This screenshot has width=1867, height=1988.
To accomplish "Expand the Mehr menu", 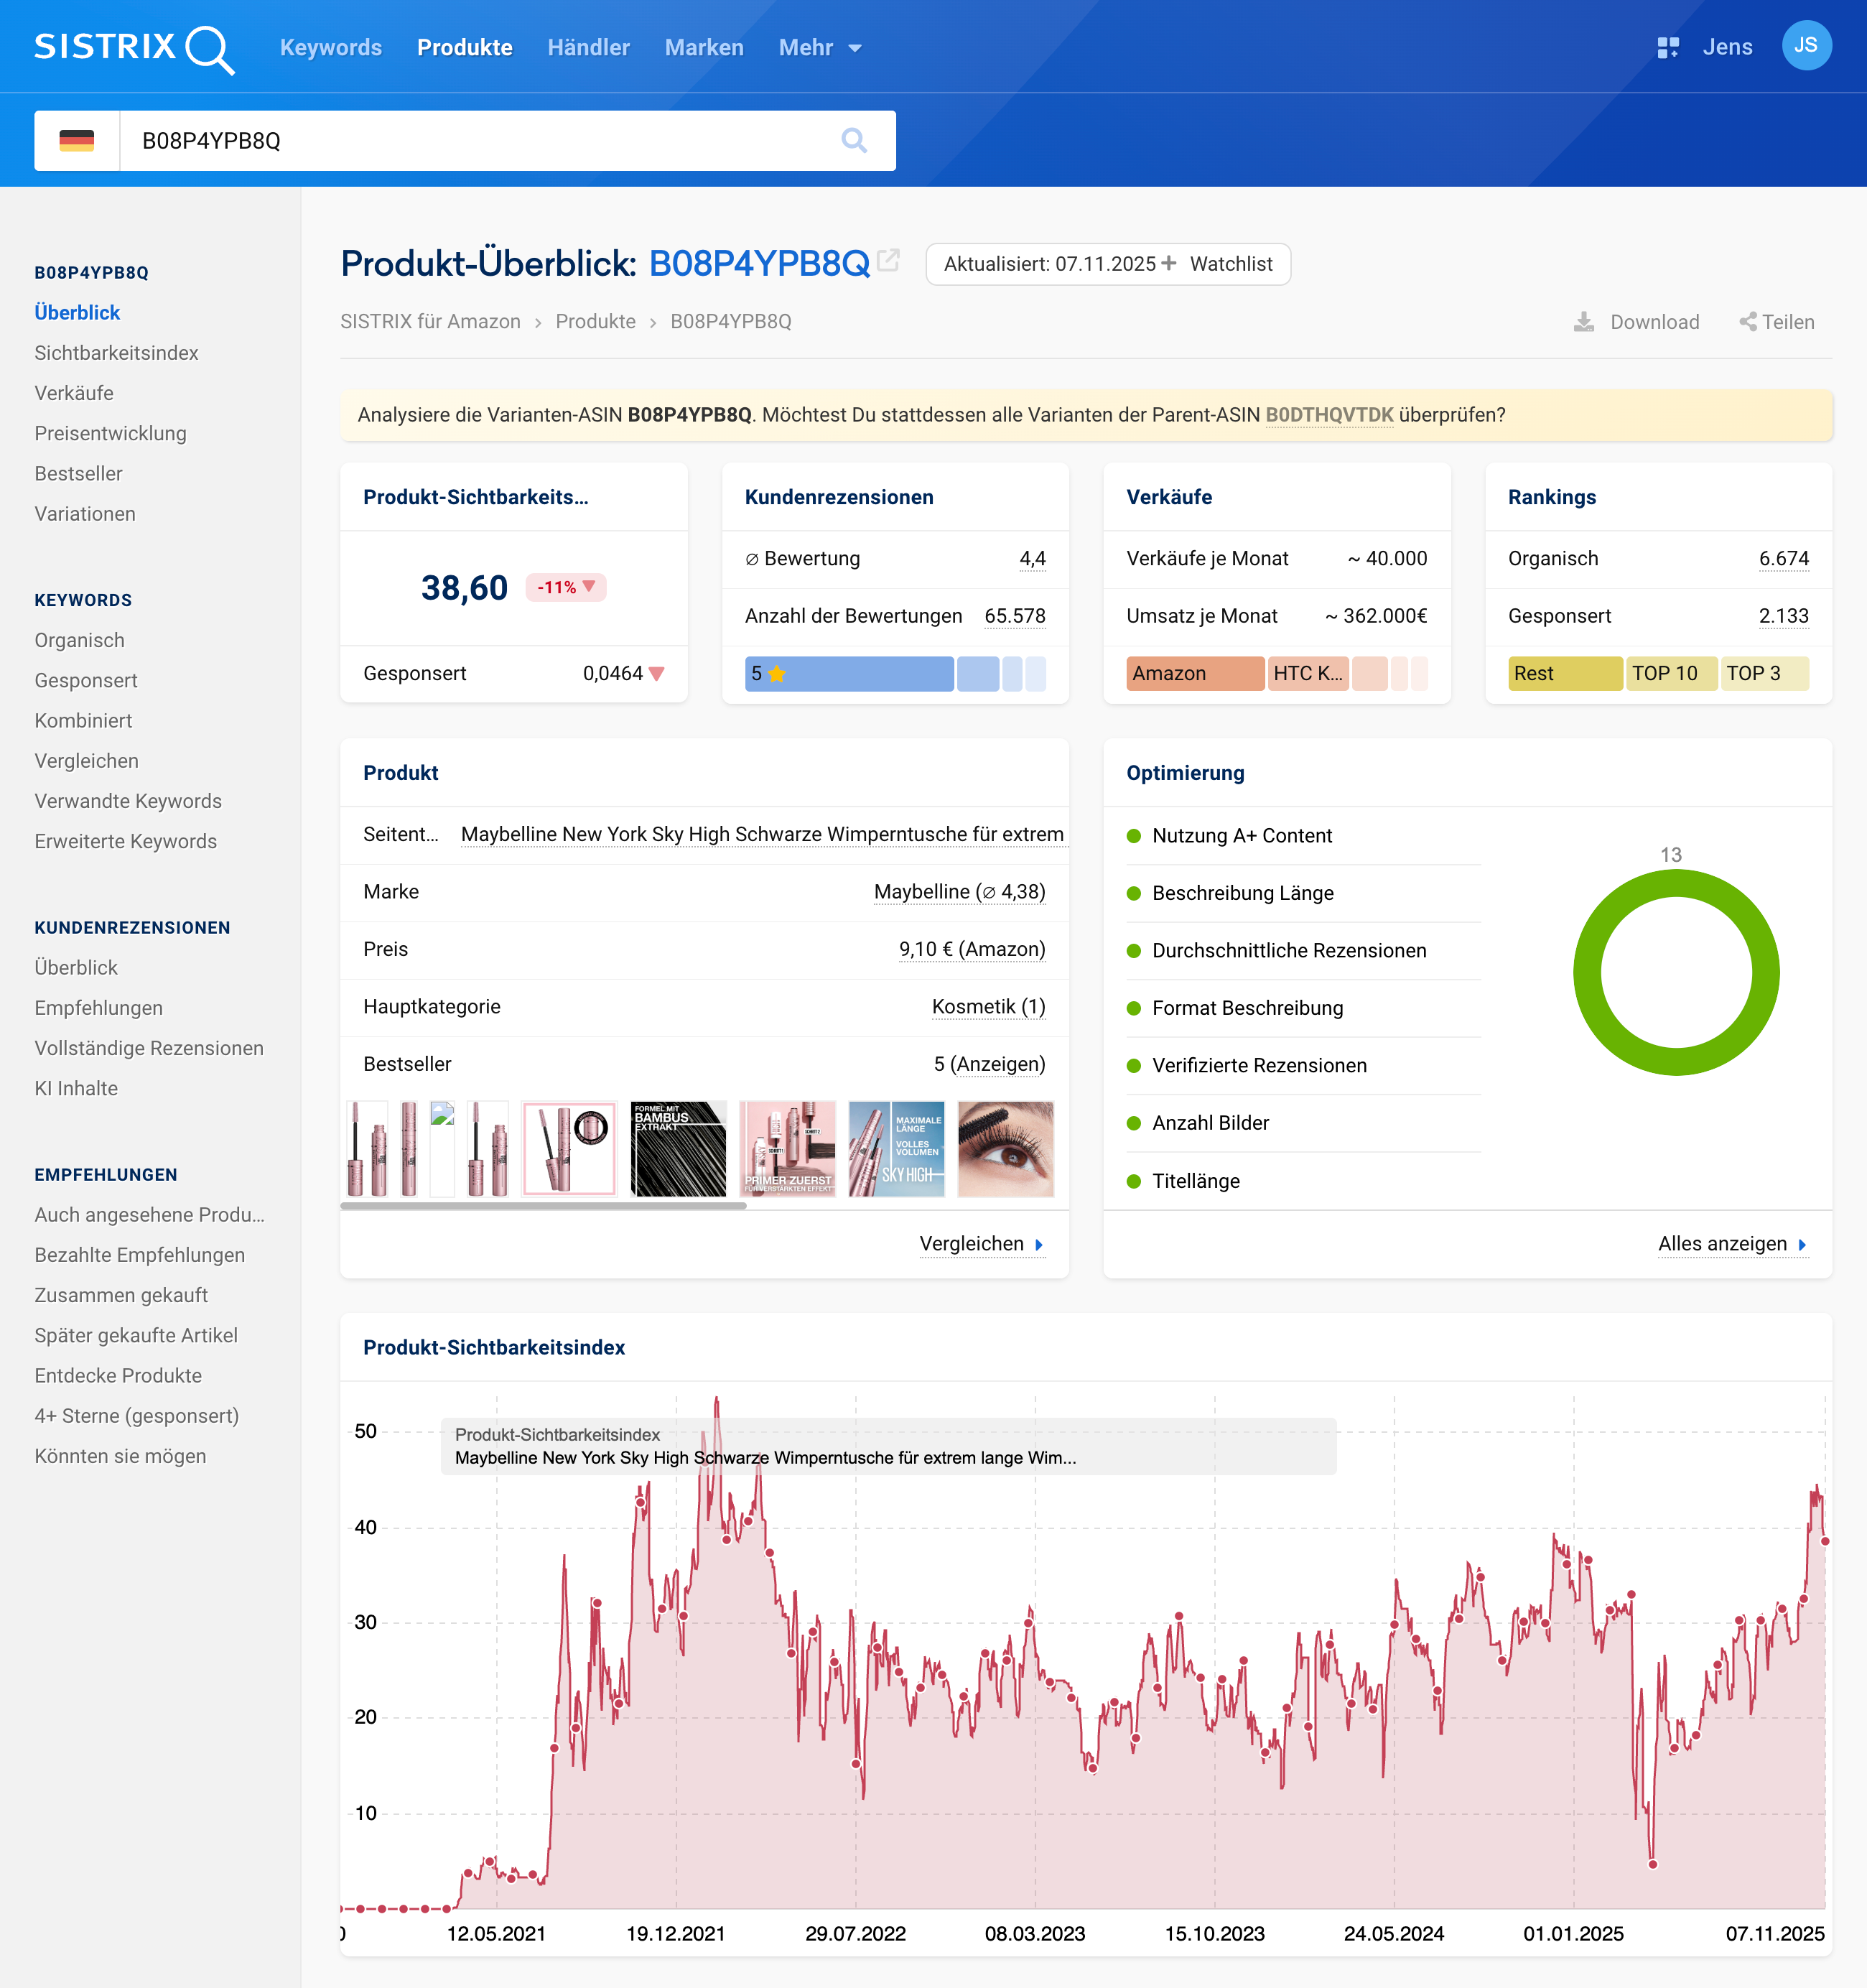I will 819,47.
